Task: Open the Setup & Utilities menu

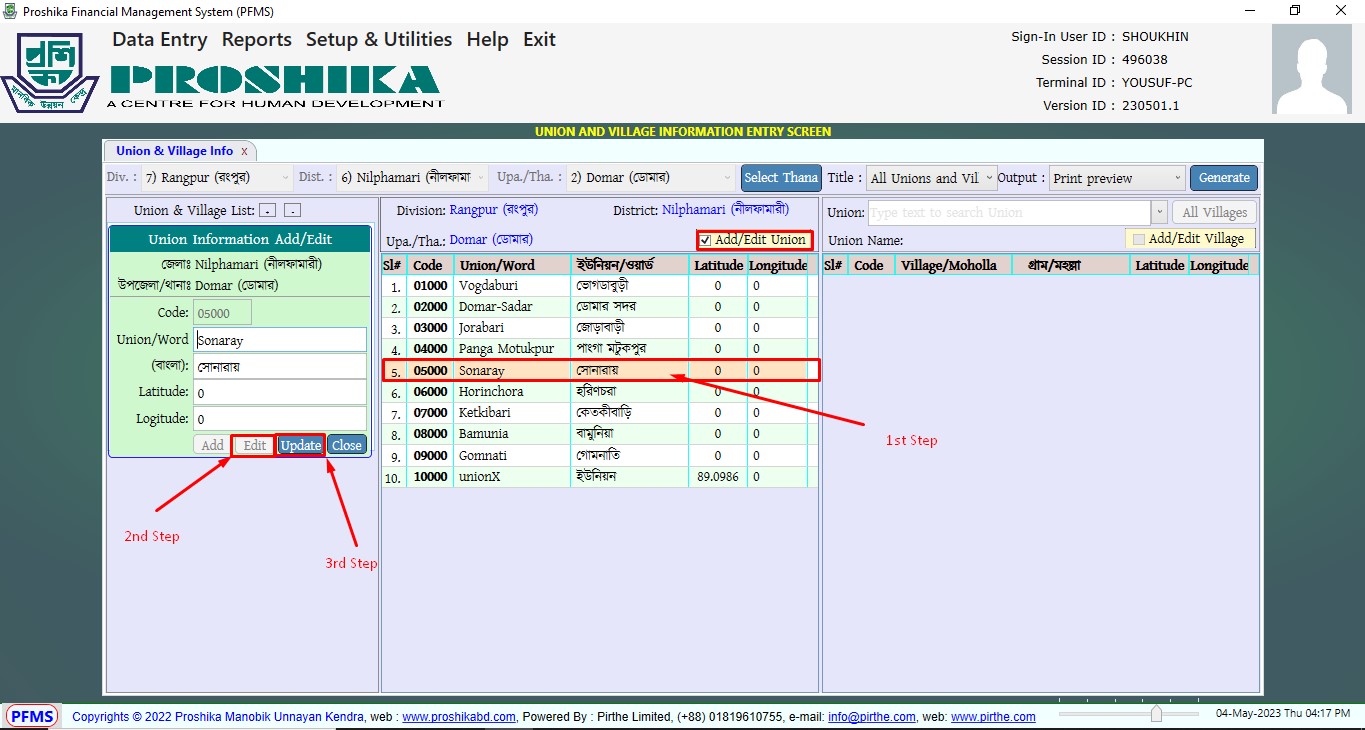Action: click(379, 40)
